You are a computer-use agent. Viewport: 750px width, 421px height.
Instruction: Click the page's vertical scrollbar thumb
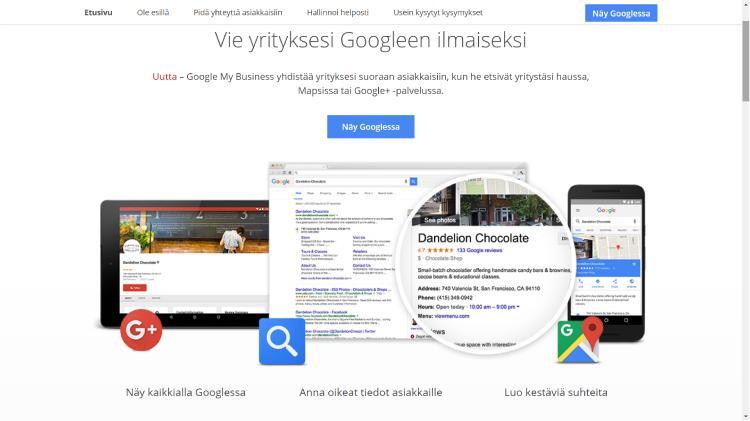click(x=745, y=61)
